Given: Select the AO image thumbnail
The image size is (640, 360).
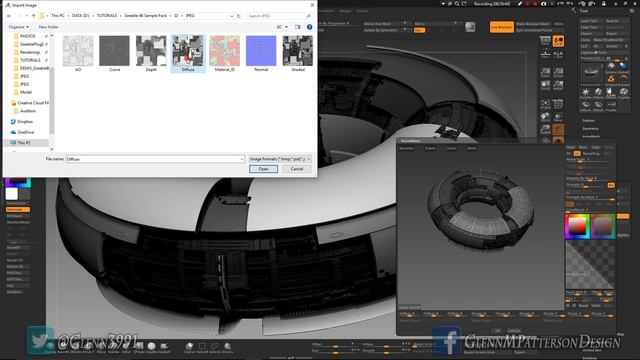Looking at the screenshot, I should pos(78,53).
